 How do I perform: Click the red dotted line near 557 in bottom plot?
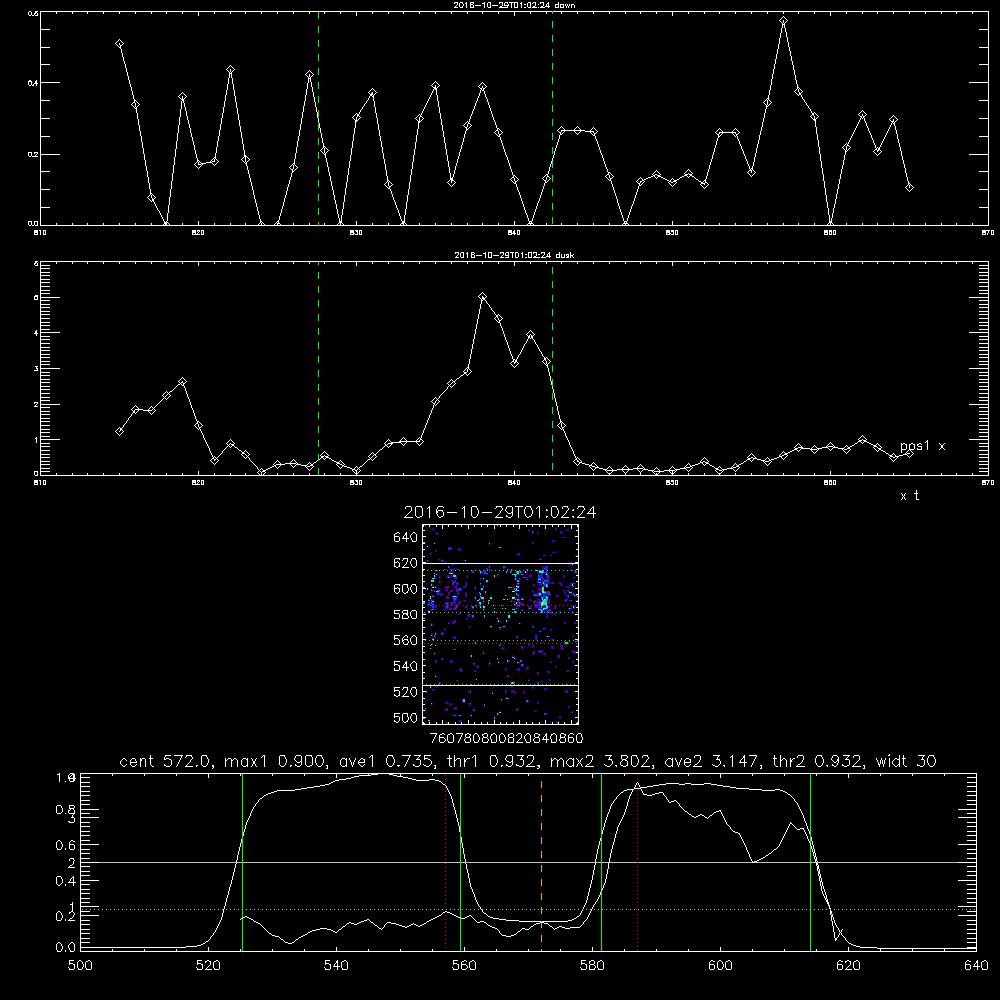(x=446, y=861)
